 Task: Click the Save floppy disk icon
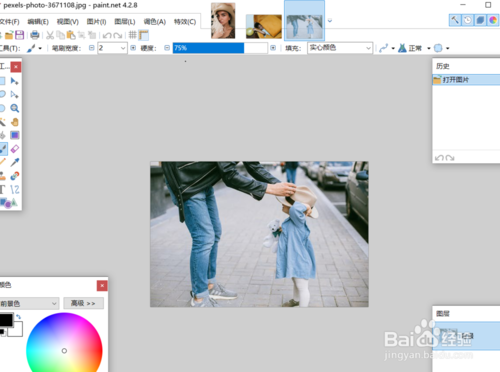20,35
